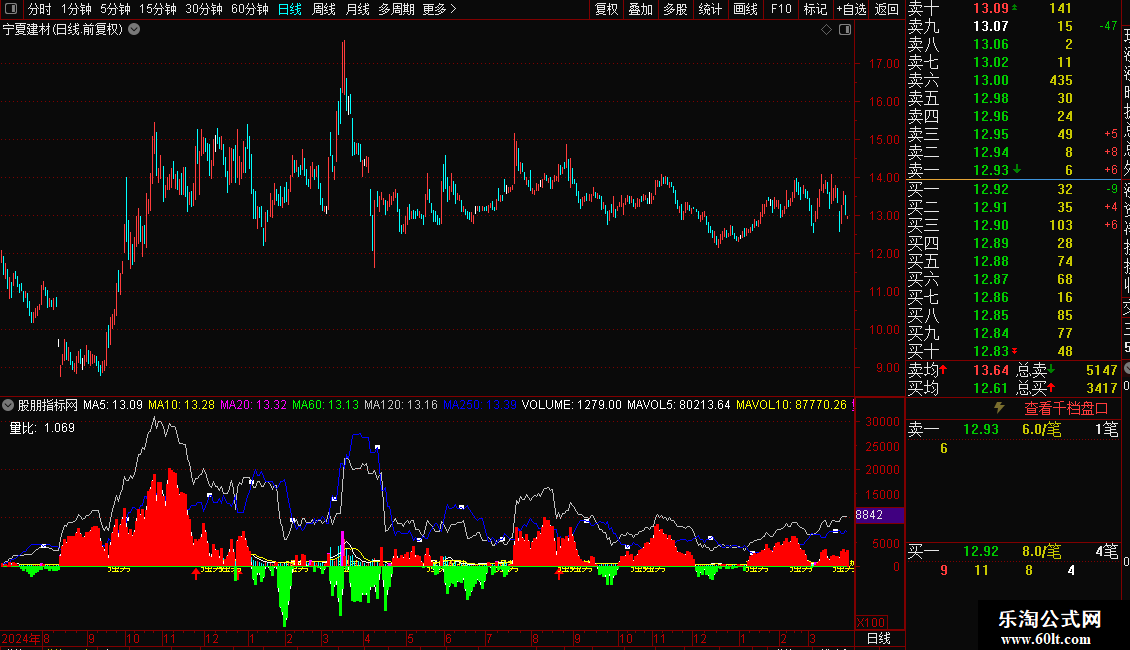
Task: Switch to the 60分钟 period
Action: coord(250,9)
